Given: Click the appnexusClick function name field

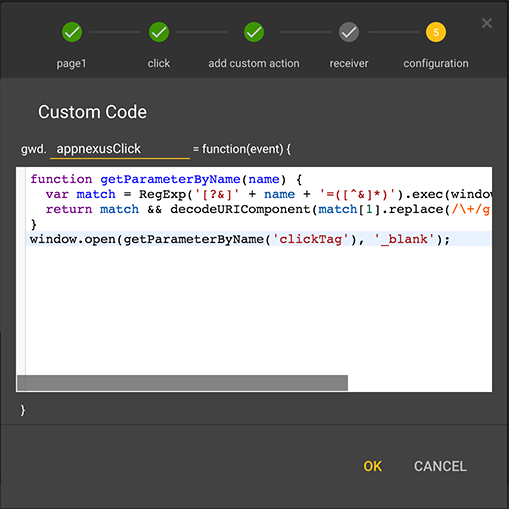Looking at the screenshot, I should coord(120,149).
